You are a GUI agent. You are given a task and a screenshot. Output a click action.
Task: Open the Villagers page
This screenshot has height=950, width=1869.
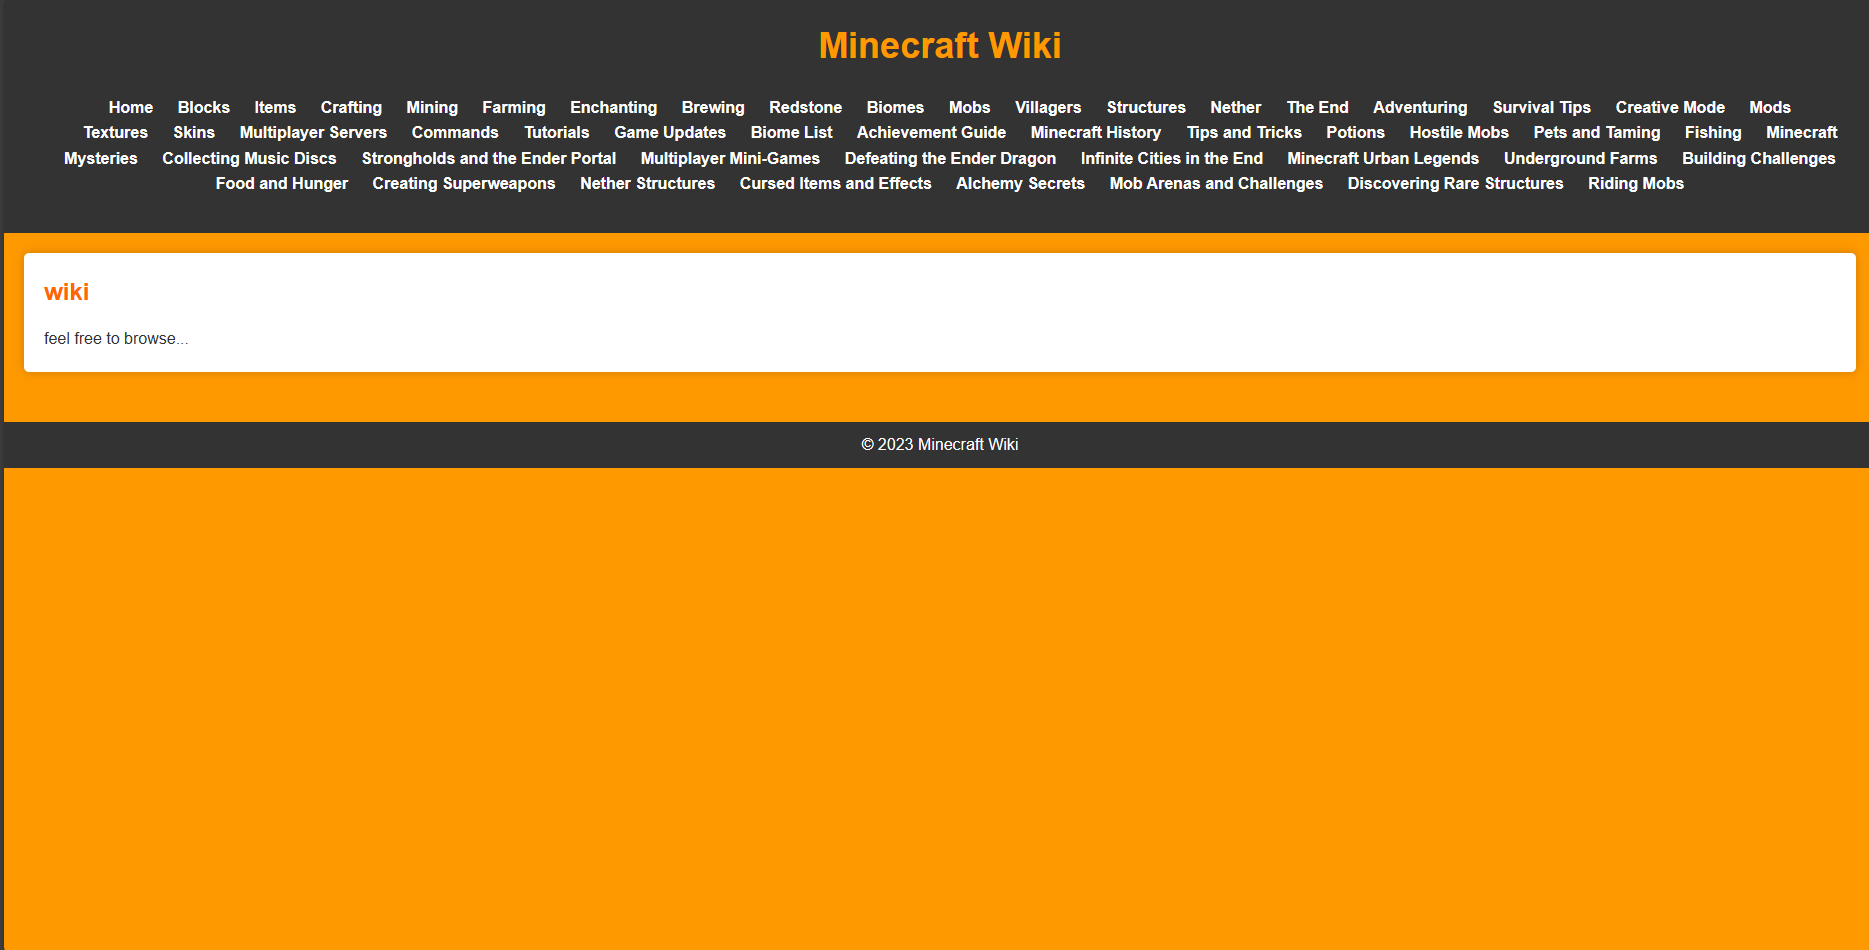(x=1048, y=107)
